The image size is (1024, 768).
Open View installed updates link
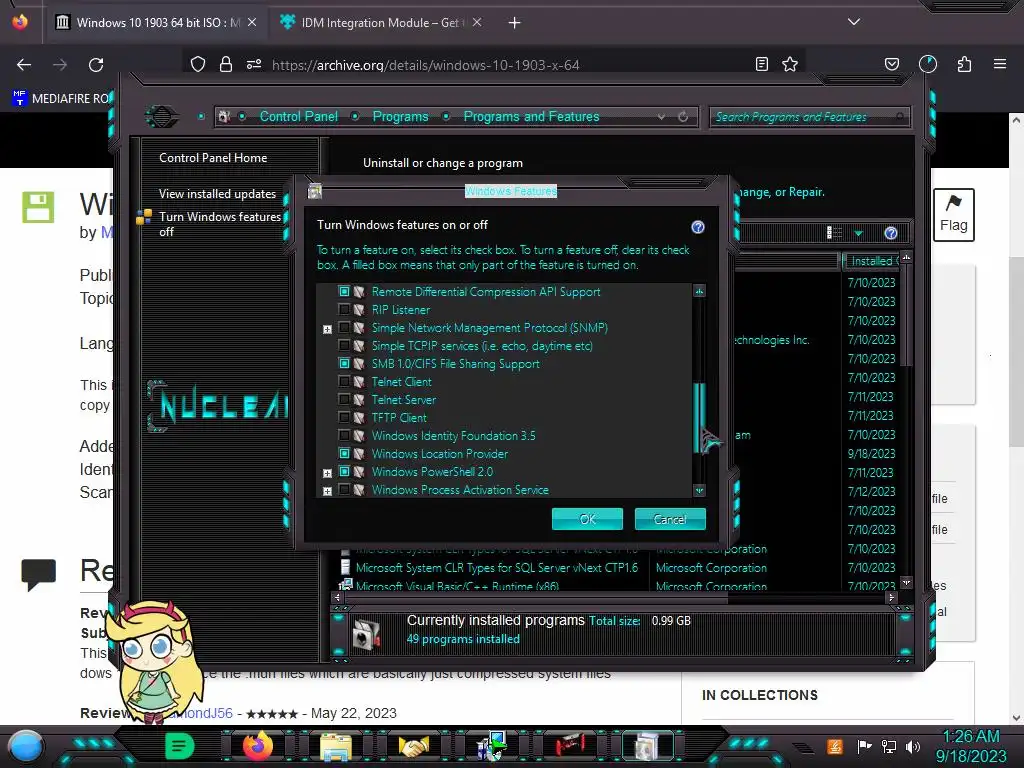pyautogui.click(x=217, y=194)
